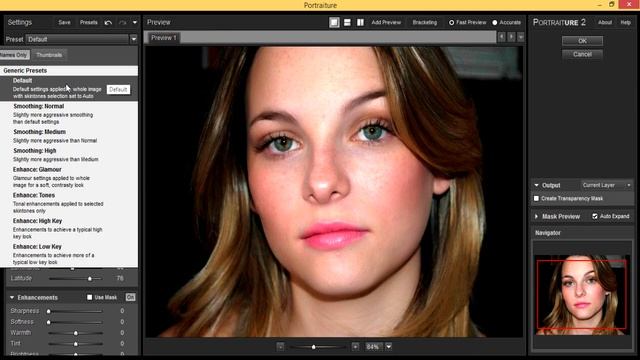Click the Latitude value 76
The image size is (640, 360).
[120, 278]
